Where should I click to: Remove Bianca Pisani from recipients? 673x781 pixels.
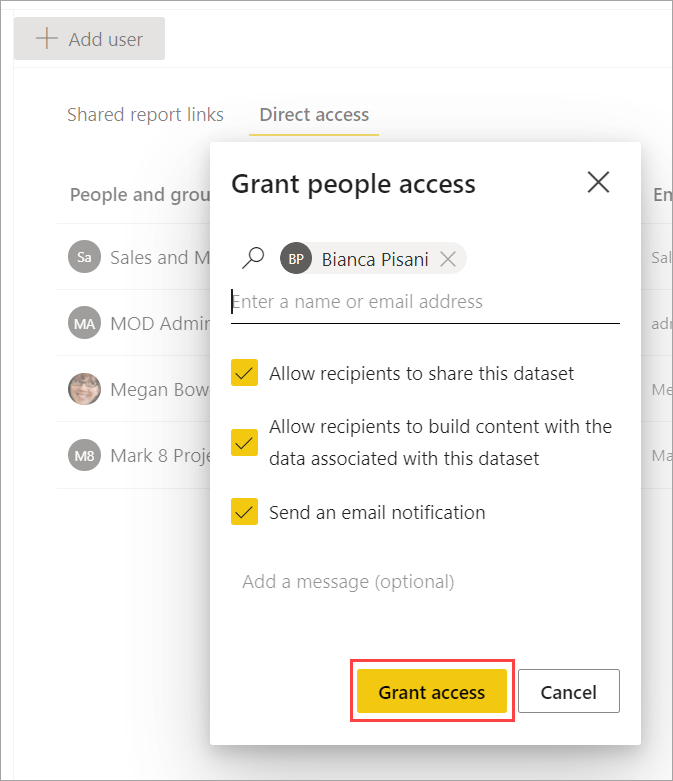tap(448, 259)
